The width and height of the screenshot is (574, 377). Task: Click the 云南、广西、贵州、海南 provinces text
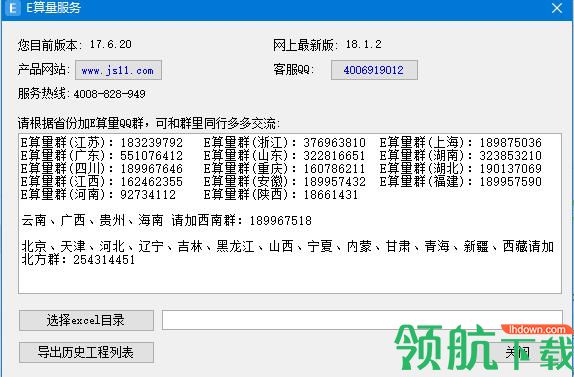[92, 220]
